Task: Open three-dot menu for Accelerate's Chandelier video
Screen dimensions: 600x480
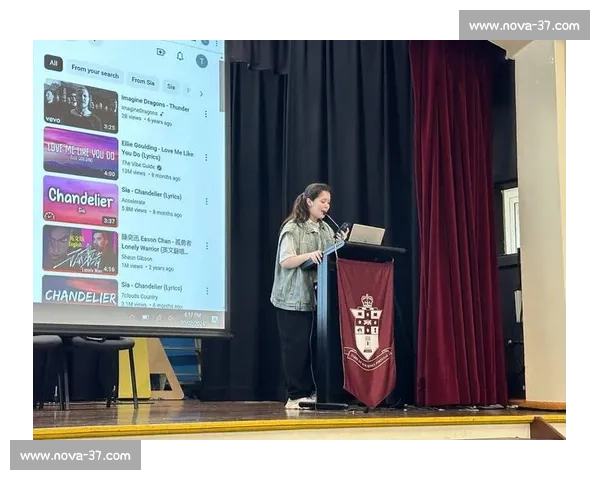Action: click(206, 201)
